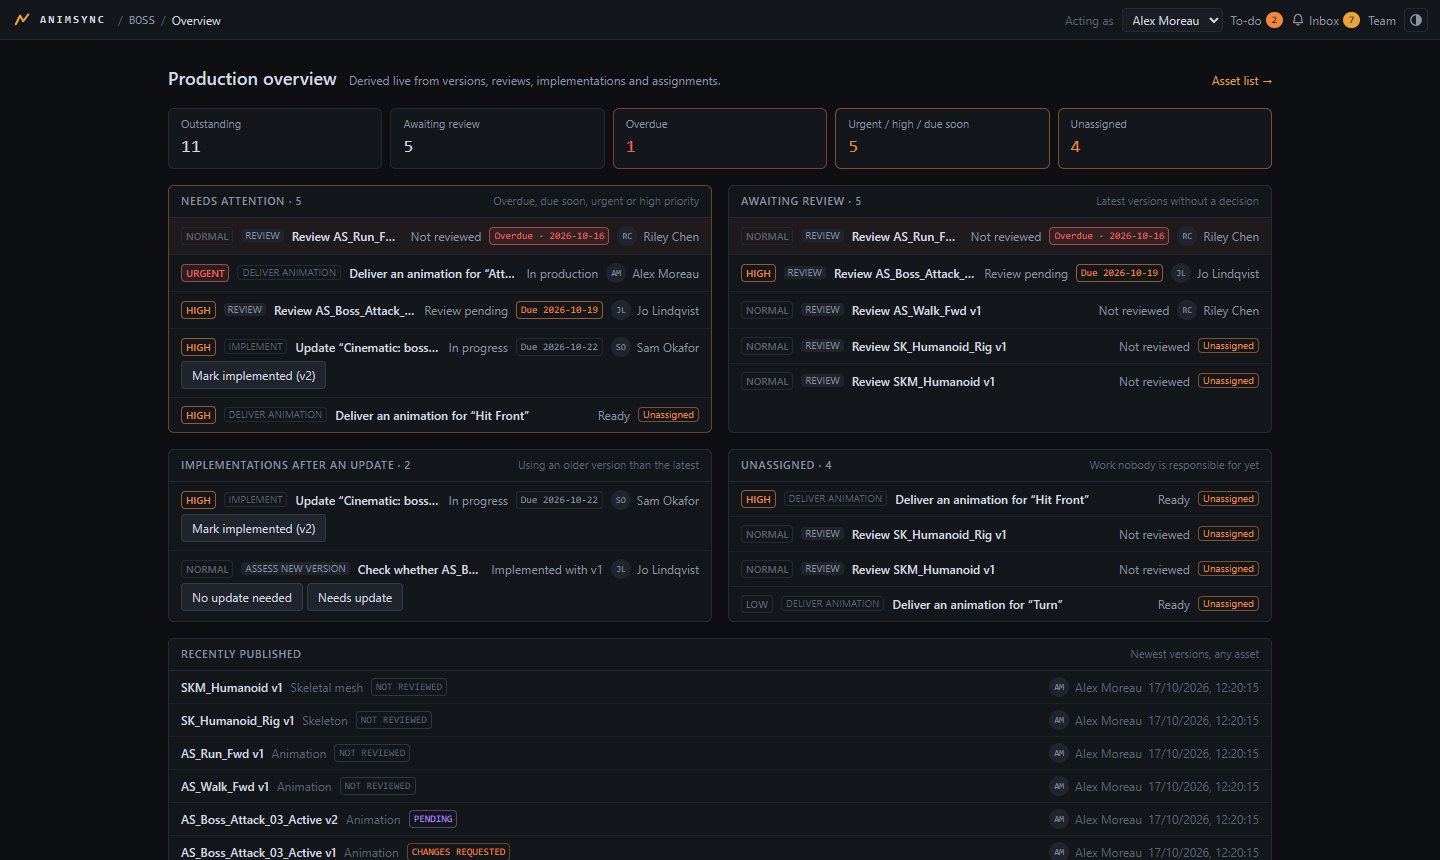Click the CHANGES REQUESTED badge
The image size is (1440, 860).
point(459,852)
